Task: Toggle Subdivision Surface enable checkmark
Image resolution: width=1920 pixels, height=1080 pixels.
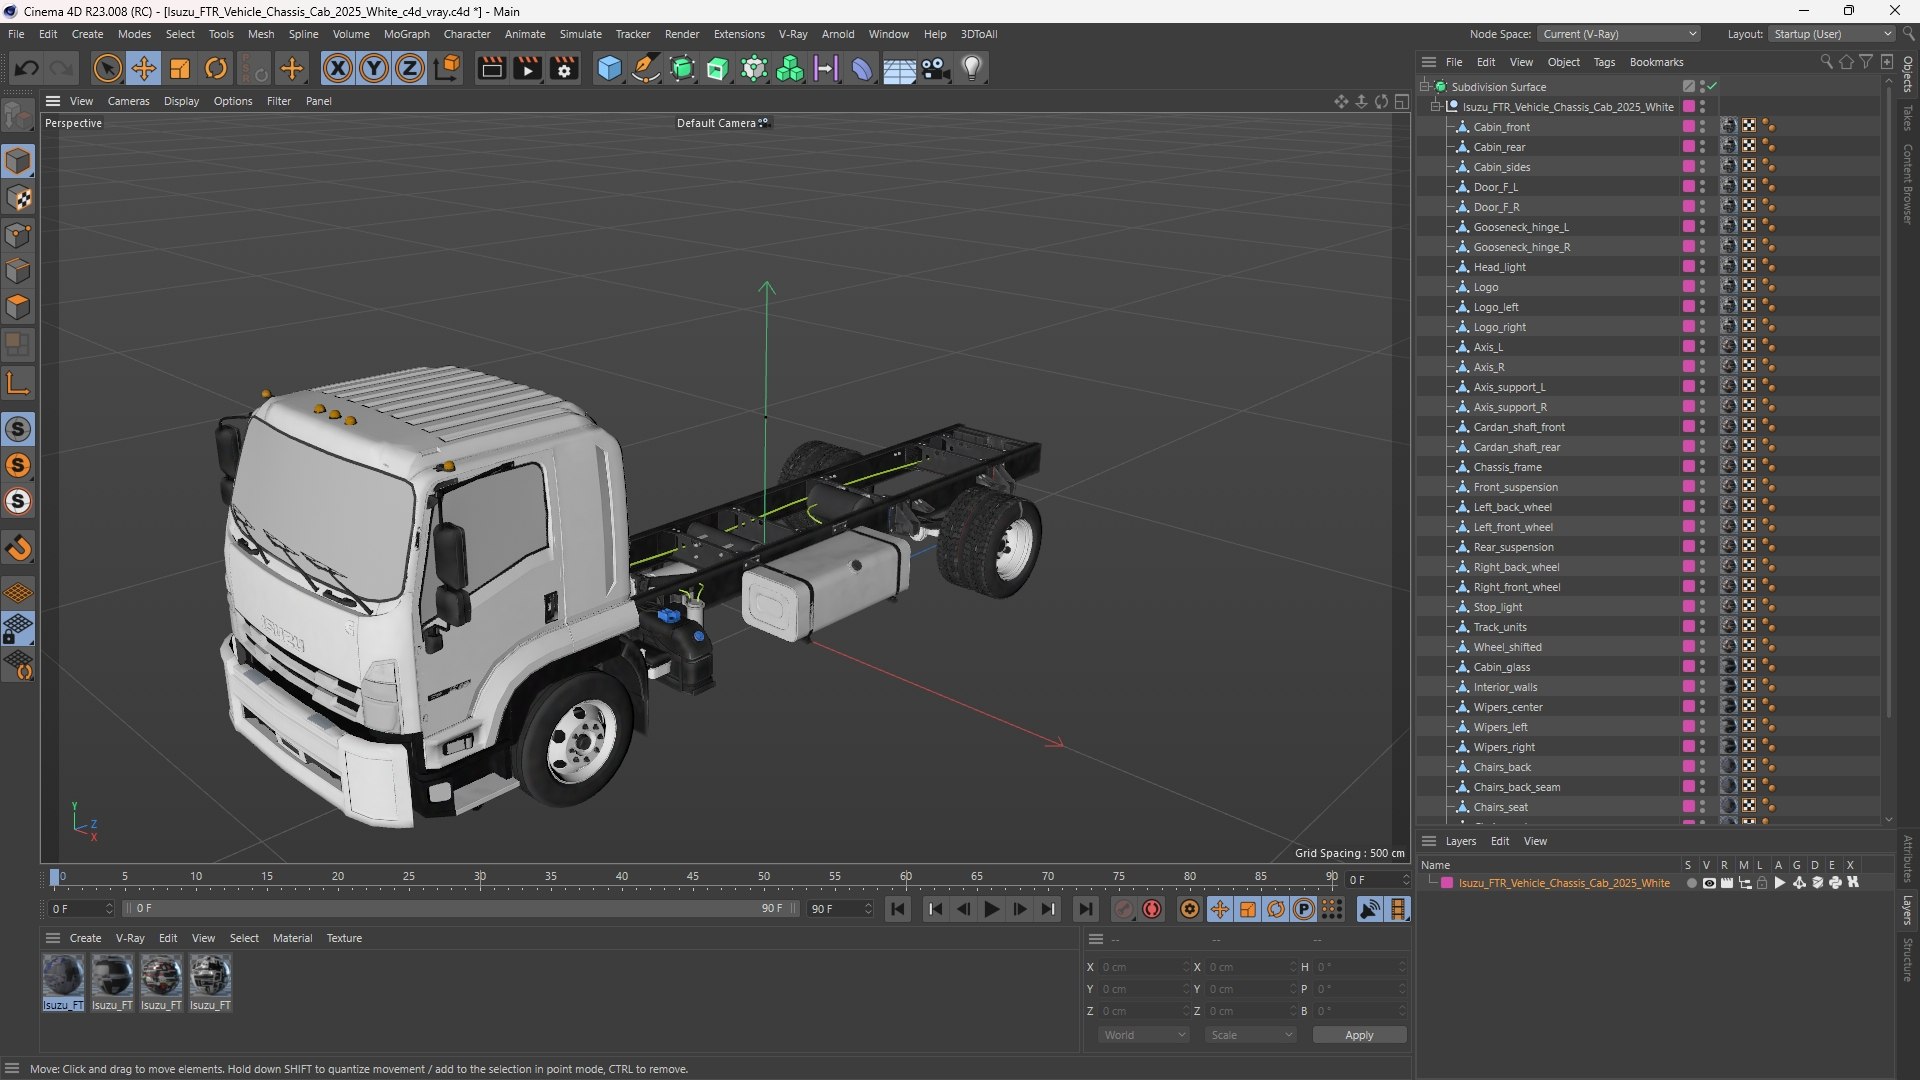Action: [1712, 86]
